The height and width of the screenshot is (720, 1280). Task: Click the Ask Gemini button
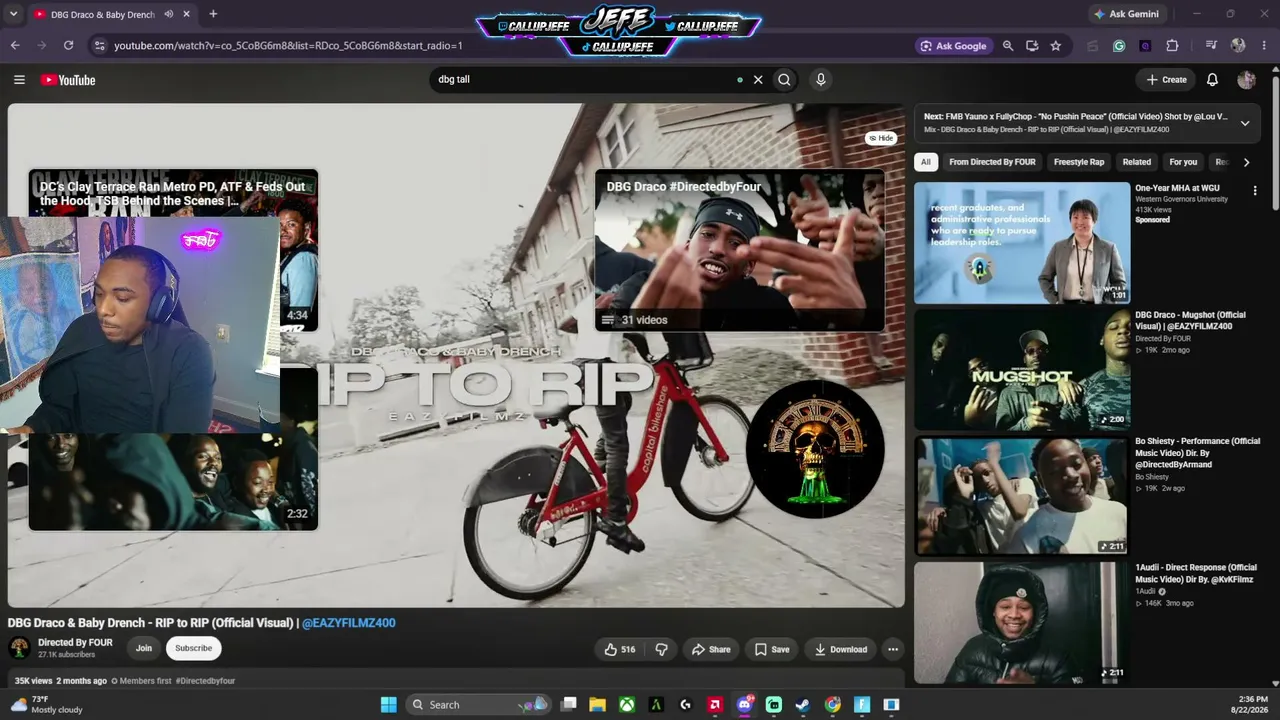tap(1127, 14)
